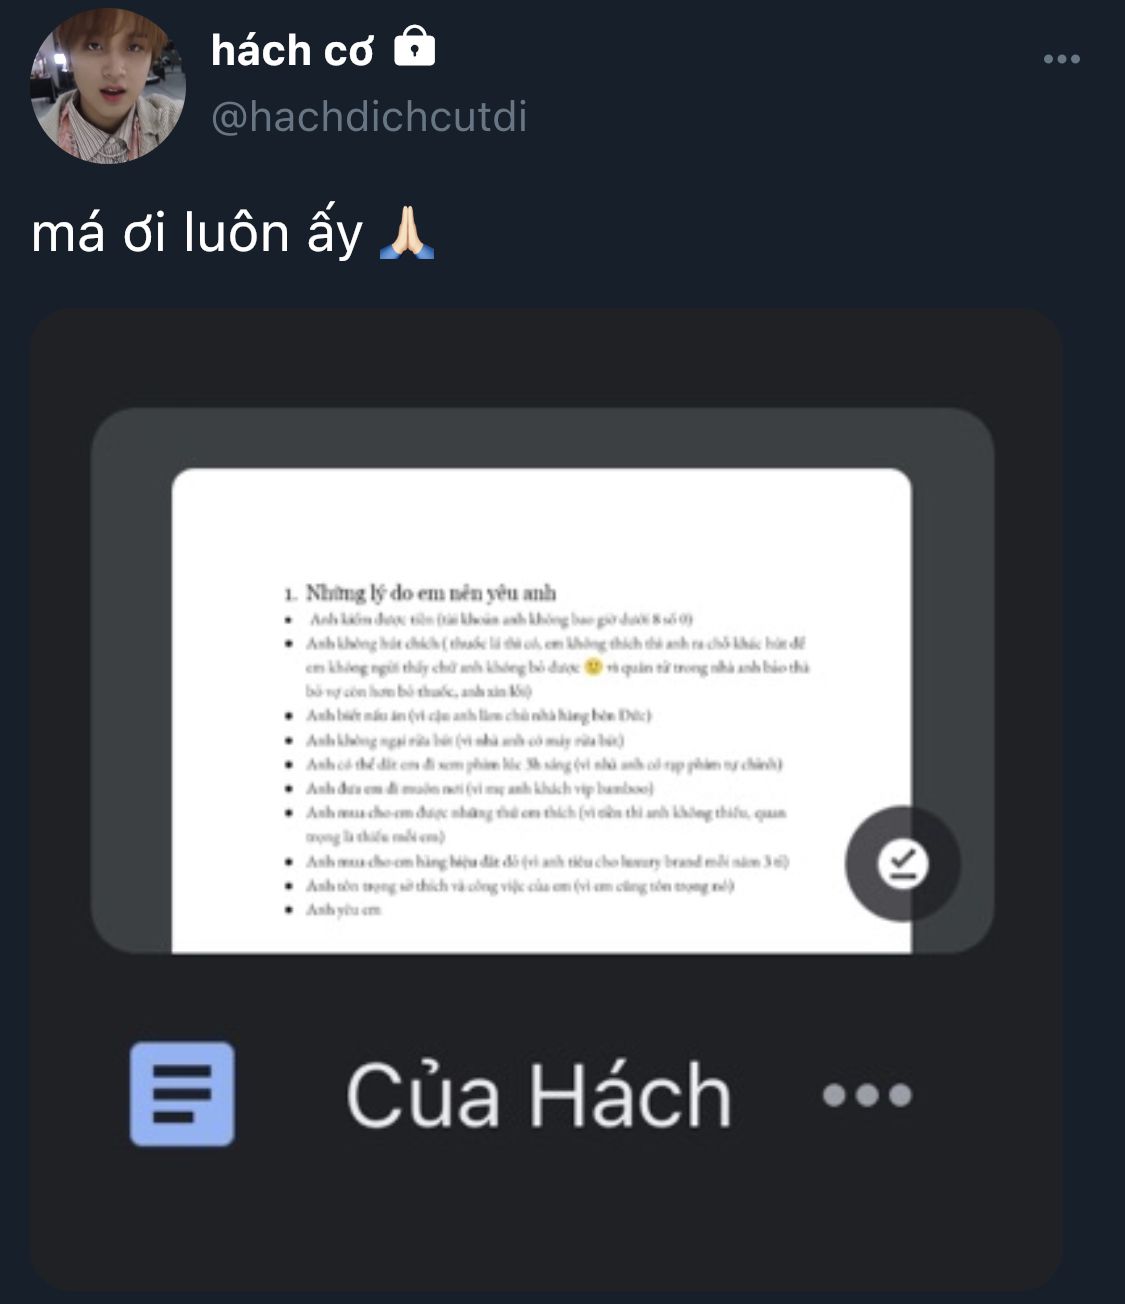Open the @hachdichcutdi handle link
Viewport: 1125px width, 1304px height.
pos(369,117)
